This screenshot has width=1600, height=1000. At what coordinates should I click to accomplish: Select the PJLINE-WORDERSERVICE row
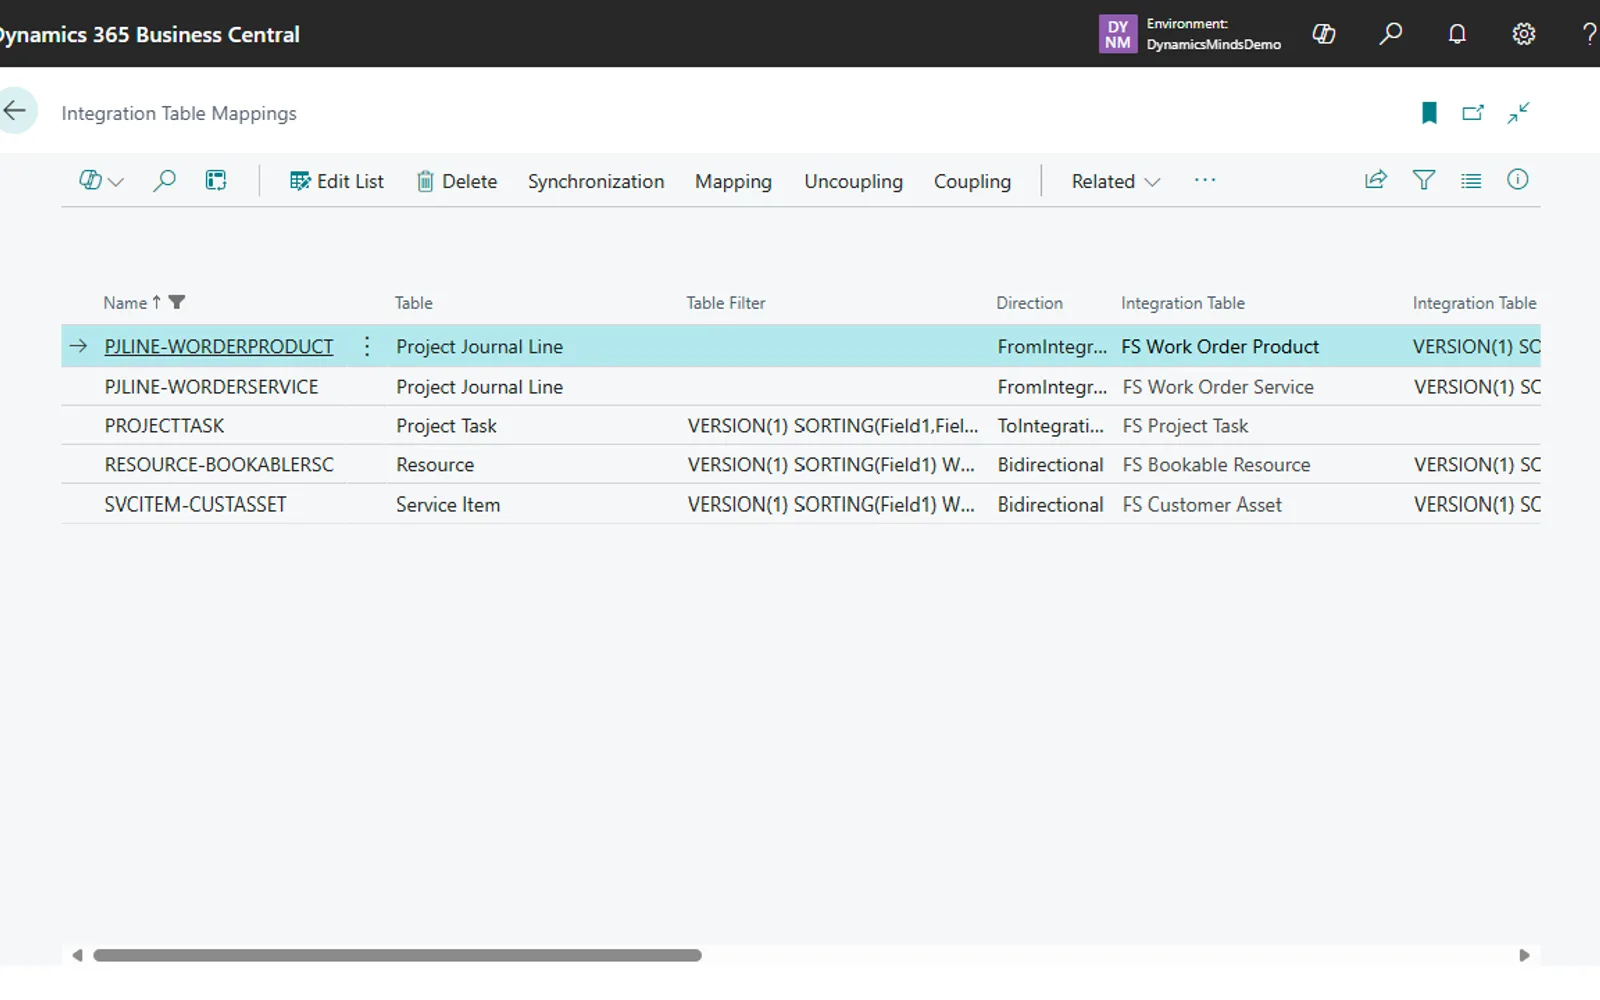tap(800, 386)
